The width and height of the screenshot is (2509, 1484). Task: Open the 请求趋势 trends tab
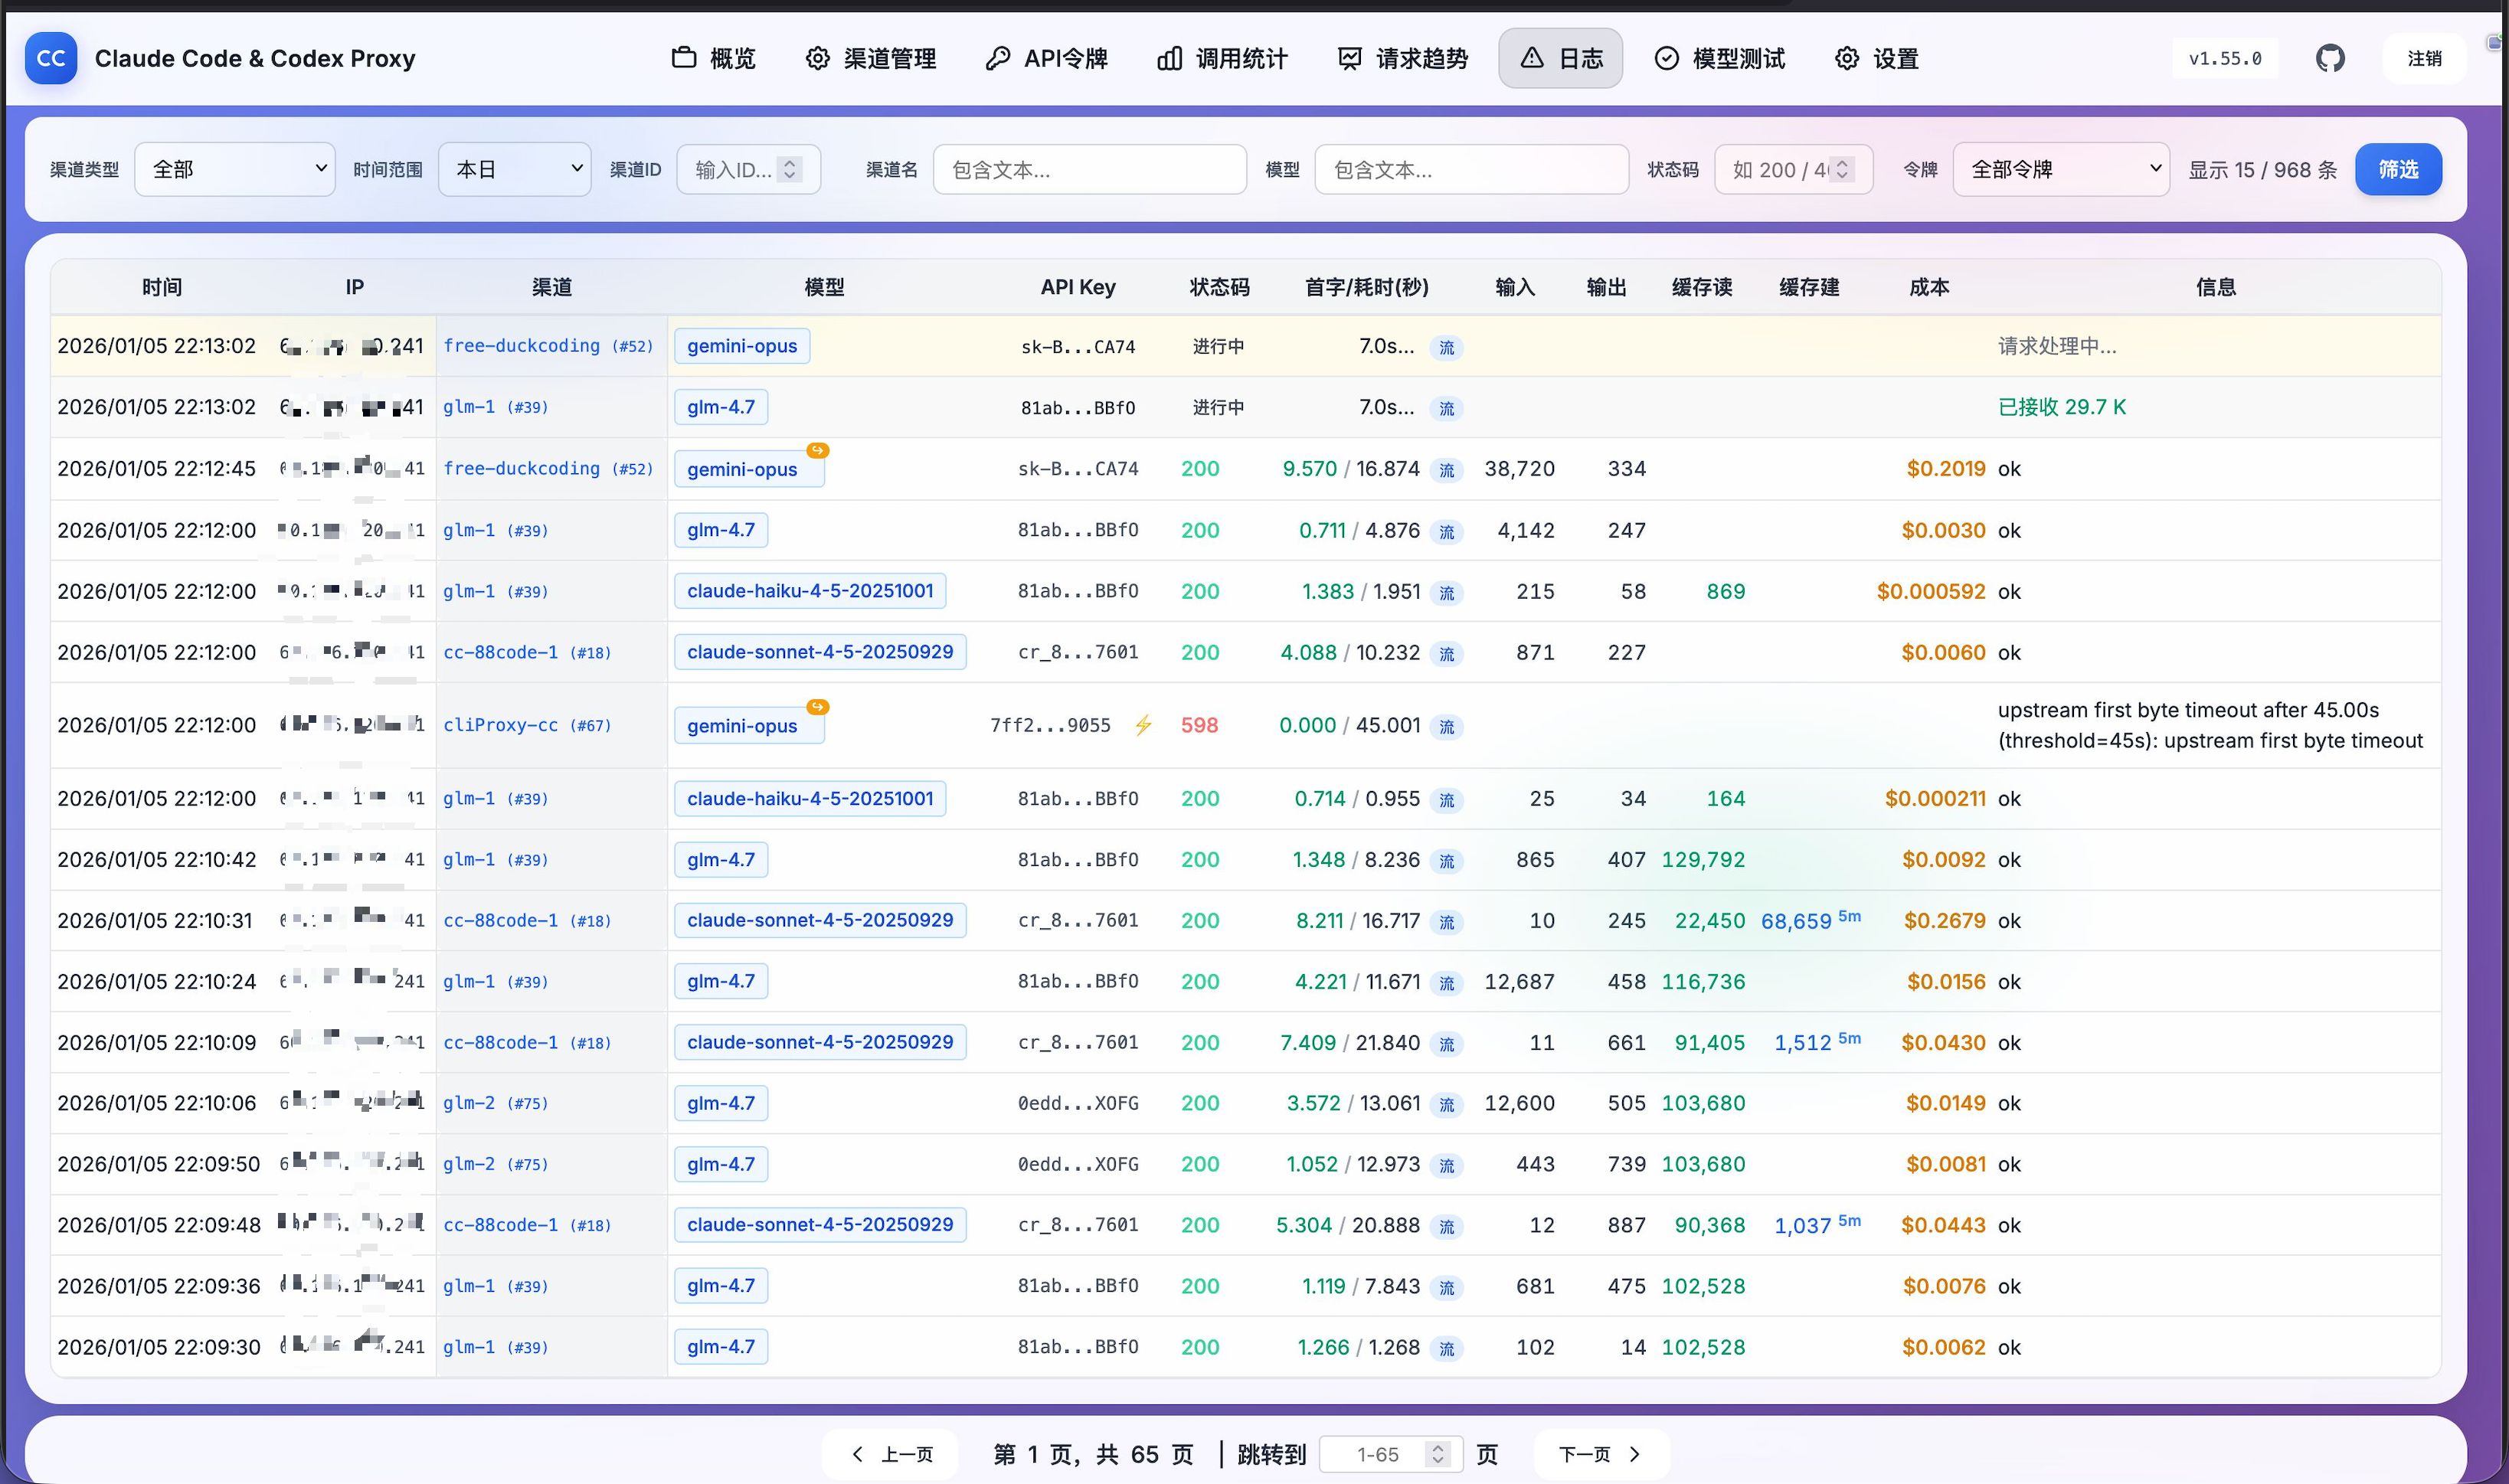pos(1403,58)
